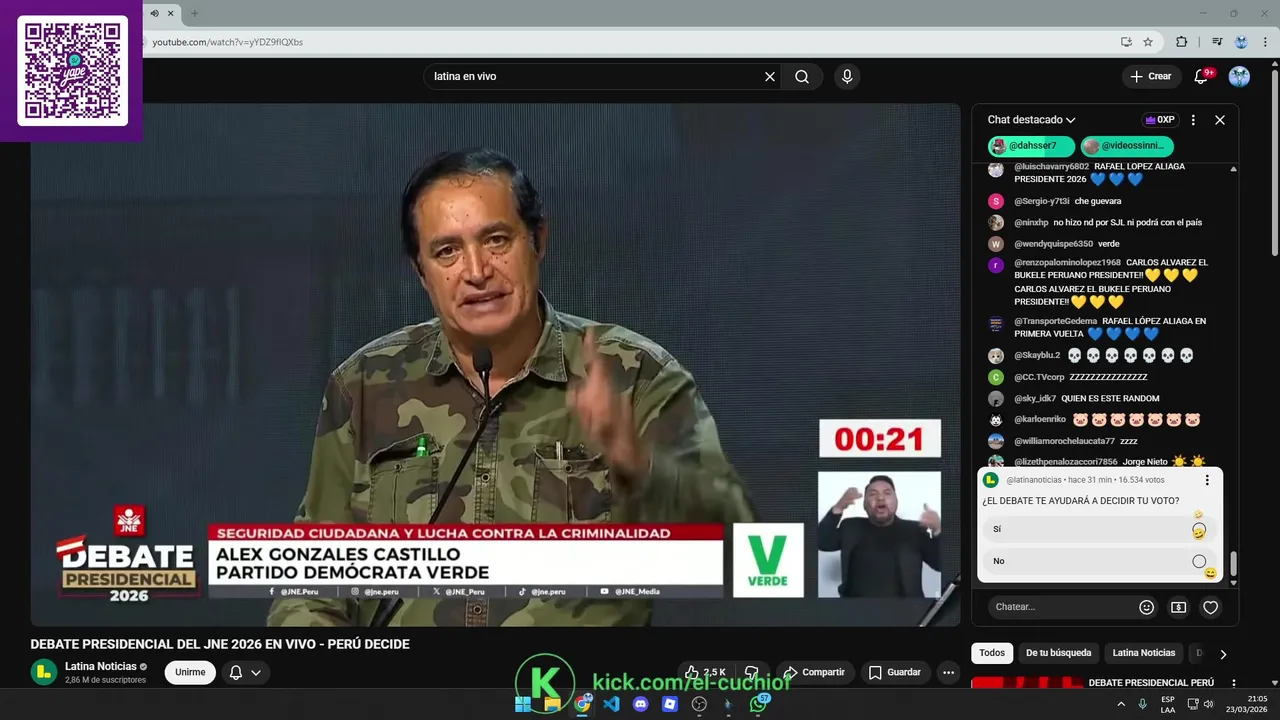
Task: Open Chrome three-dot menu
Action: 1265,42
